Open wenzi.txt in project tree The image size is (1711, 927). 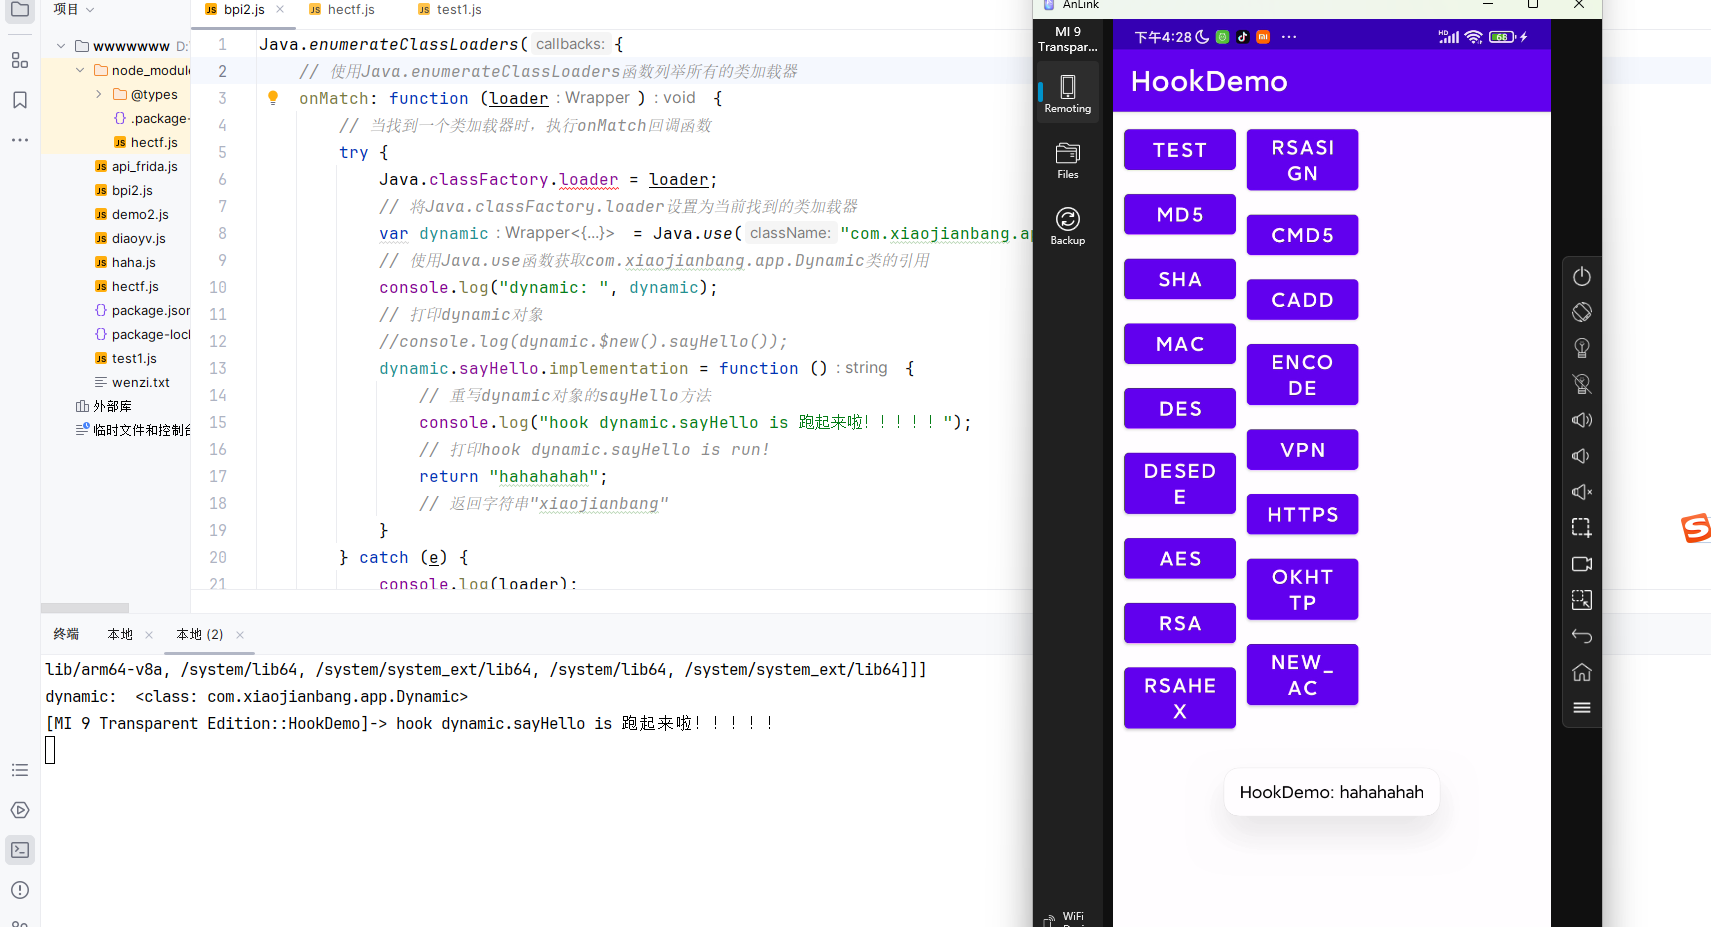[x=132, y=382]
